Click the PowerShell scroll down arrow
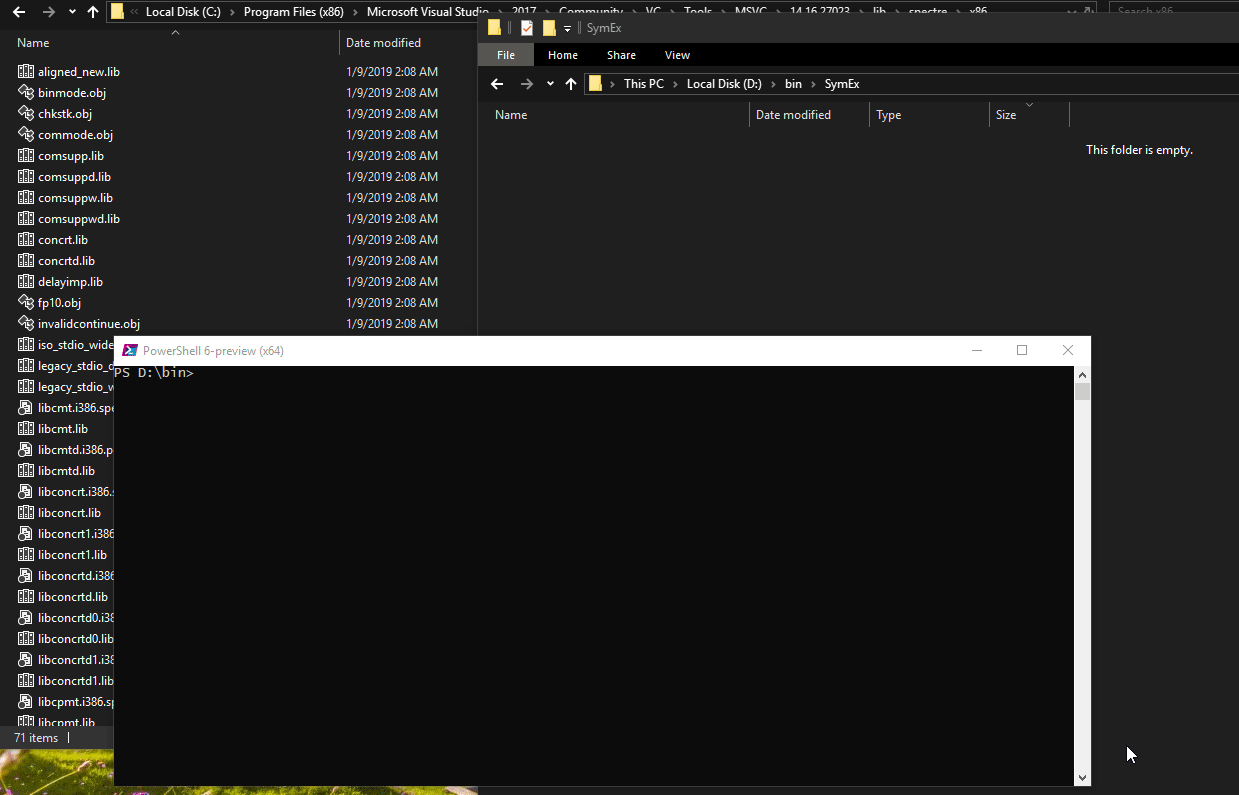The width and height of the screenshot is (1239, 795). (x=1082, y=777)
